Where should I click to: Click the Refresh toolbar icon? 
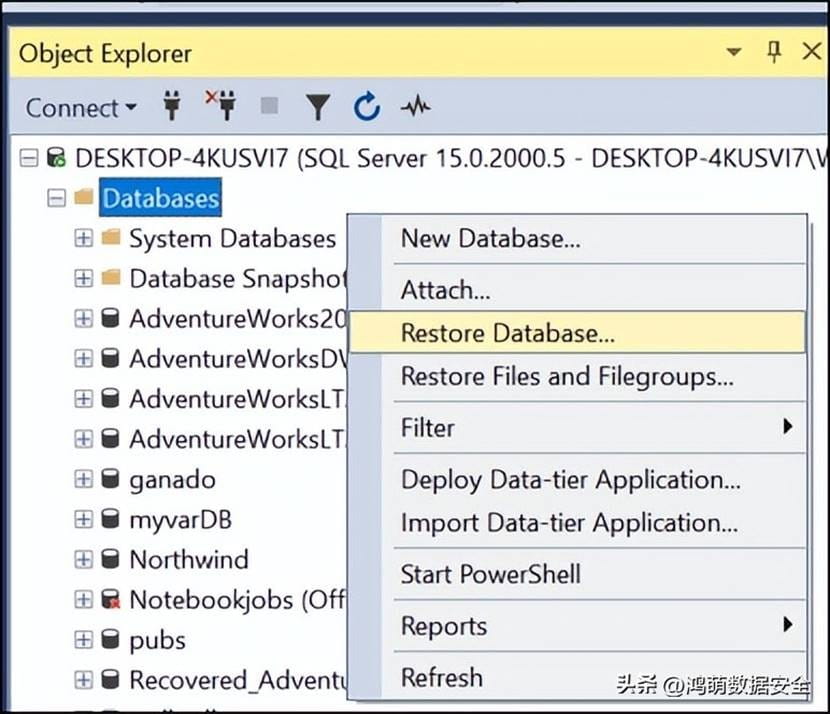(x=367, y=106)
